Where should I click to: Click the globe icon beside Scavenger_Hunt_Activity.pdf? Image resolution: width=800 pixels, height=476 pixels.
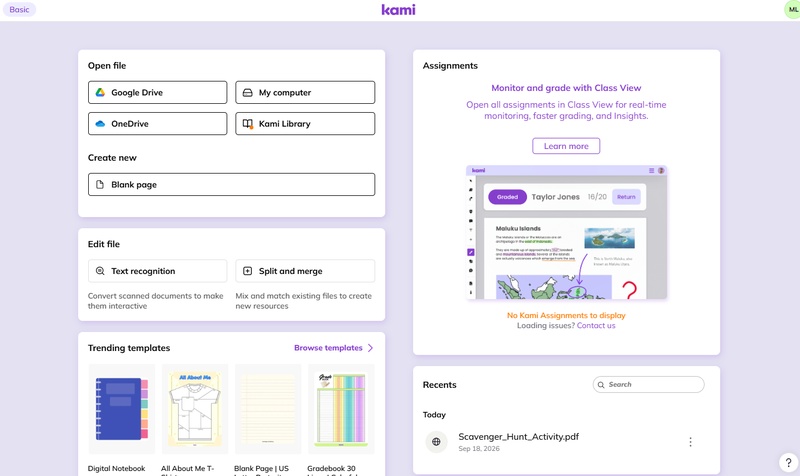tap(436, 442)
